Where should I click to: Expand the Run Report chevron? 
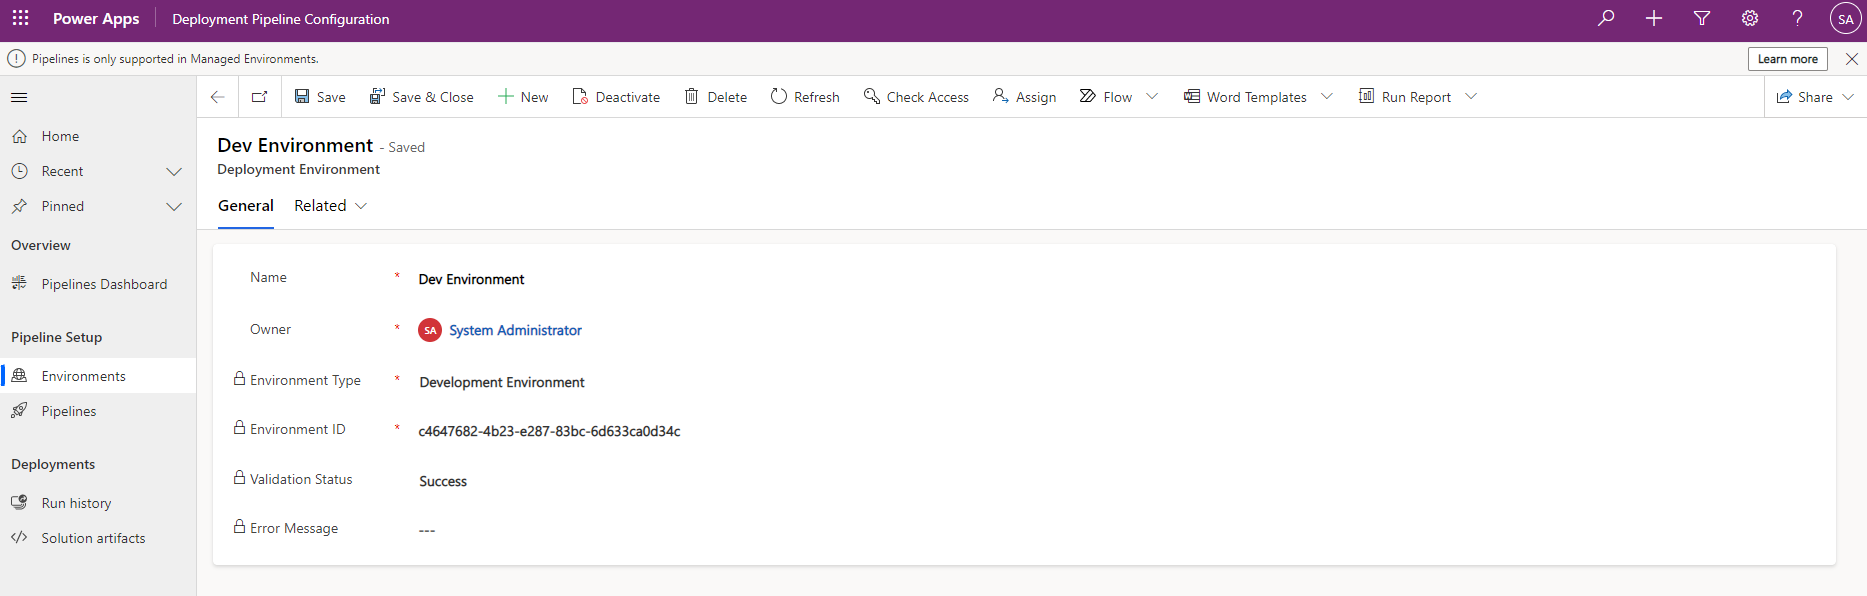[1471, 97]
